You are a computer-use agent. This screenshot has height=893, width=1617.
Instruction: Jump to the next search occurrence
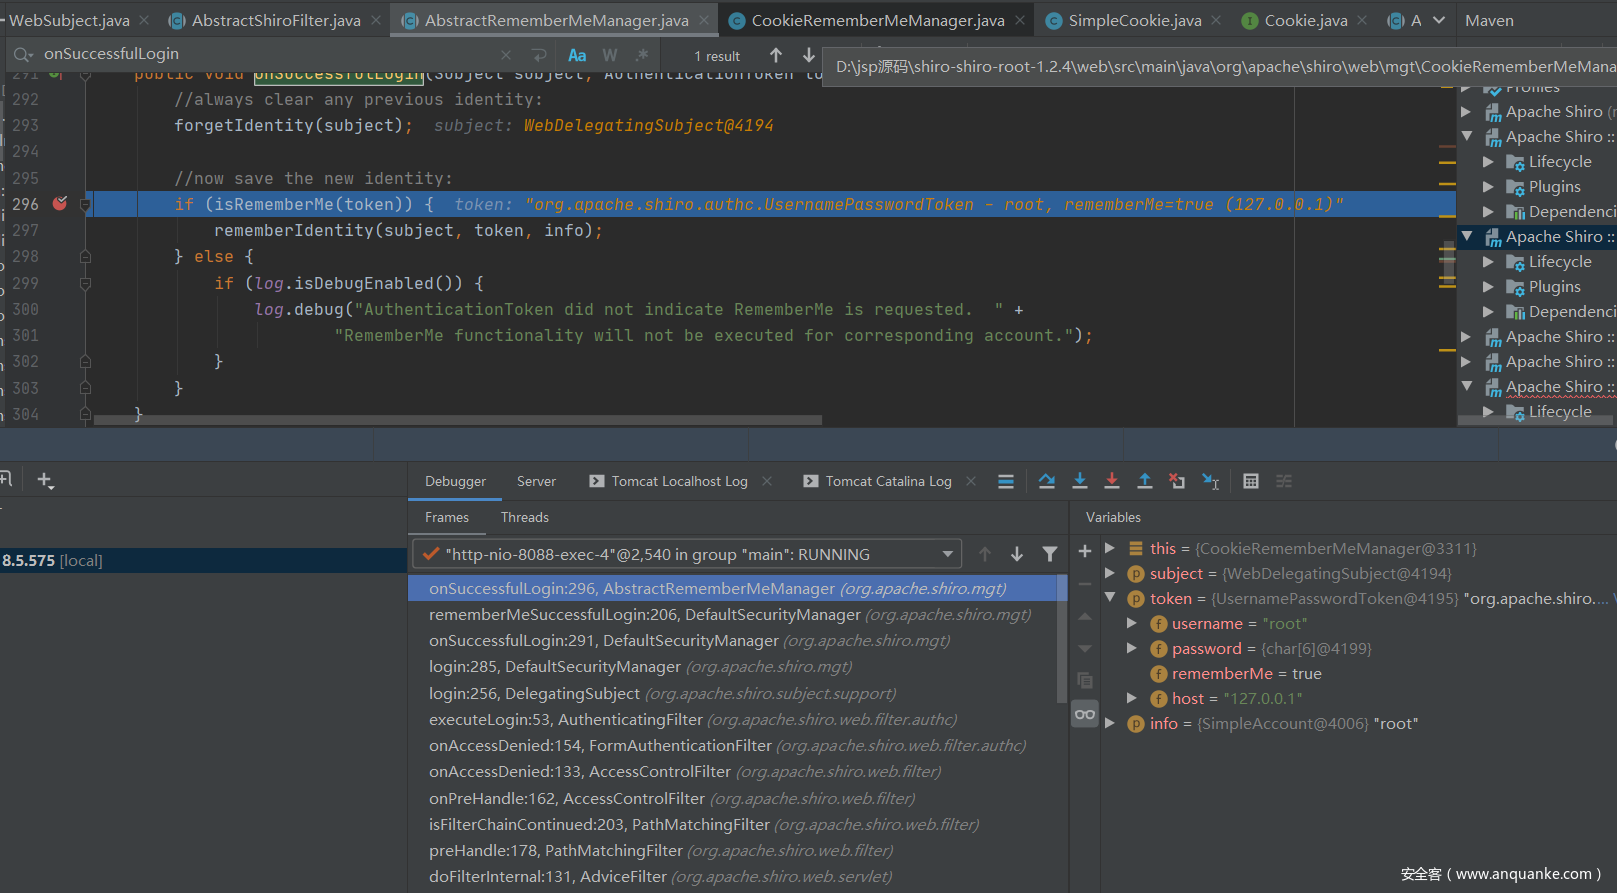point(808,55)
